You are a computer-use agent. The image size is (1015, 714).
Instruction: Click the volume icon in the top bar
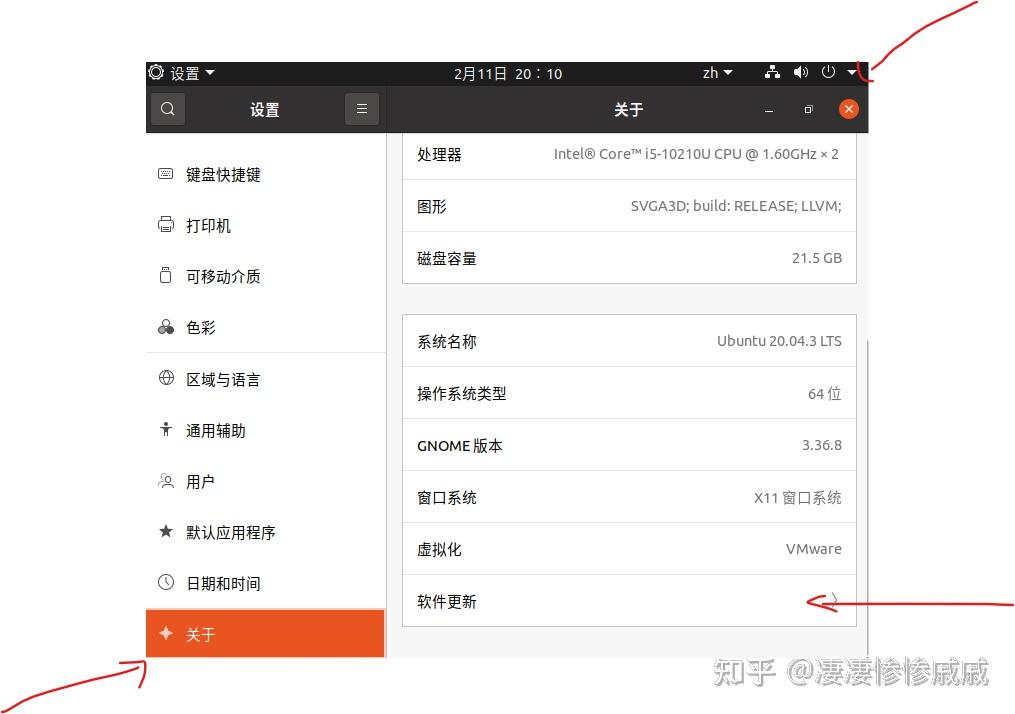(800, 72)
